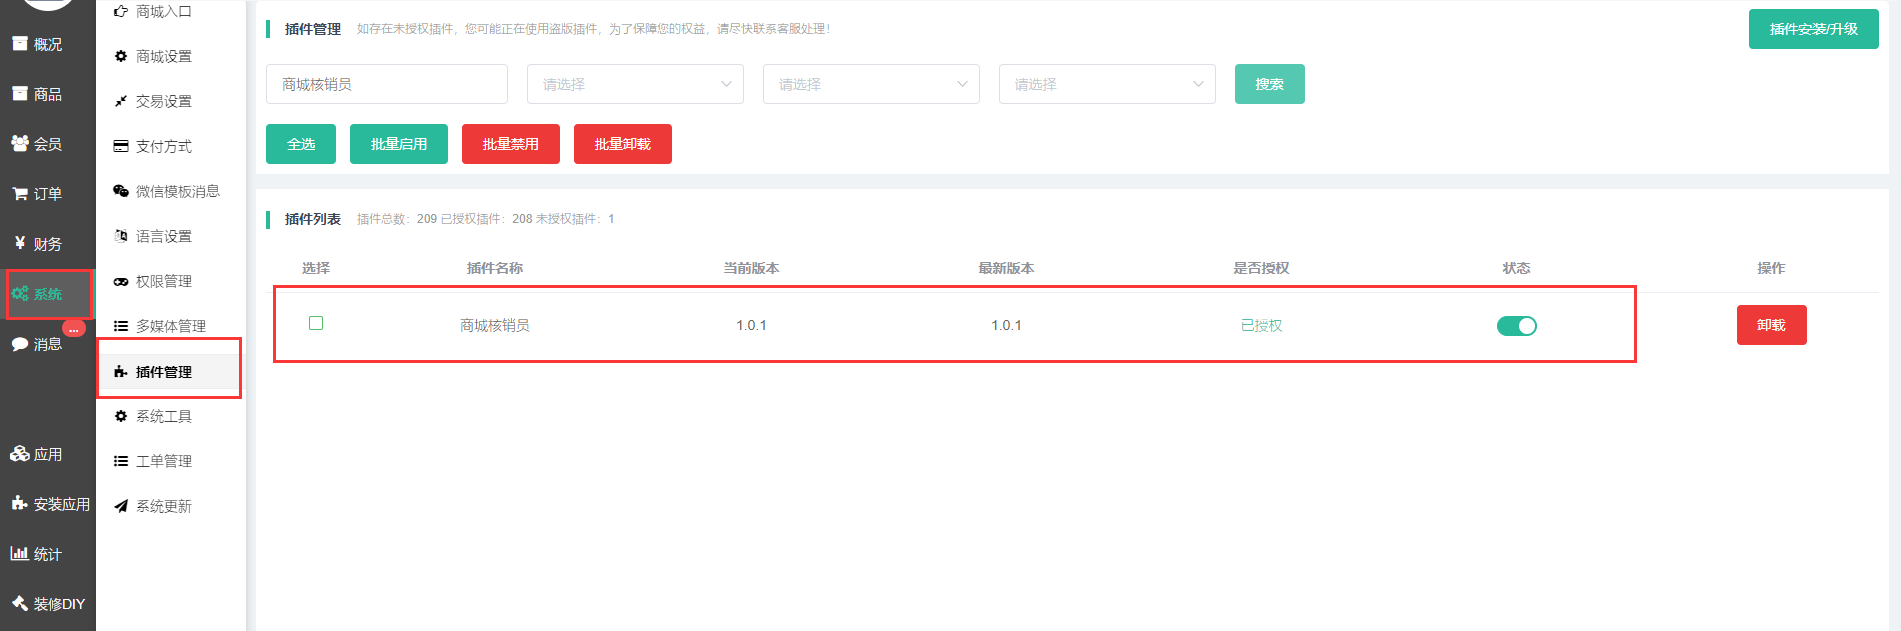Image resolution: width=1901 pixels, height=631 pixels.
Task: Click the 插件安装/升级 button
Action: [1814, 29]
